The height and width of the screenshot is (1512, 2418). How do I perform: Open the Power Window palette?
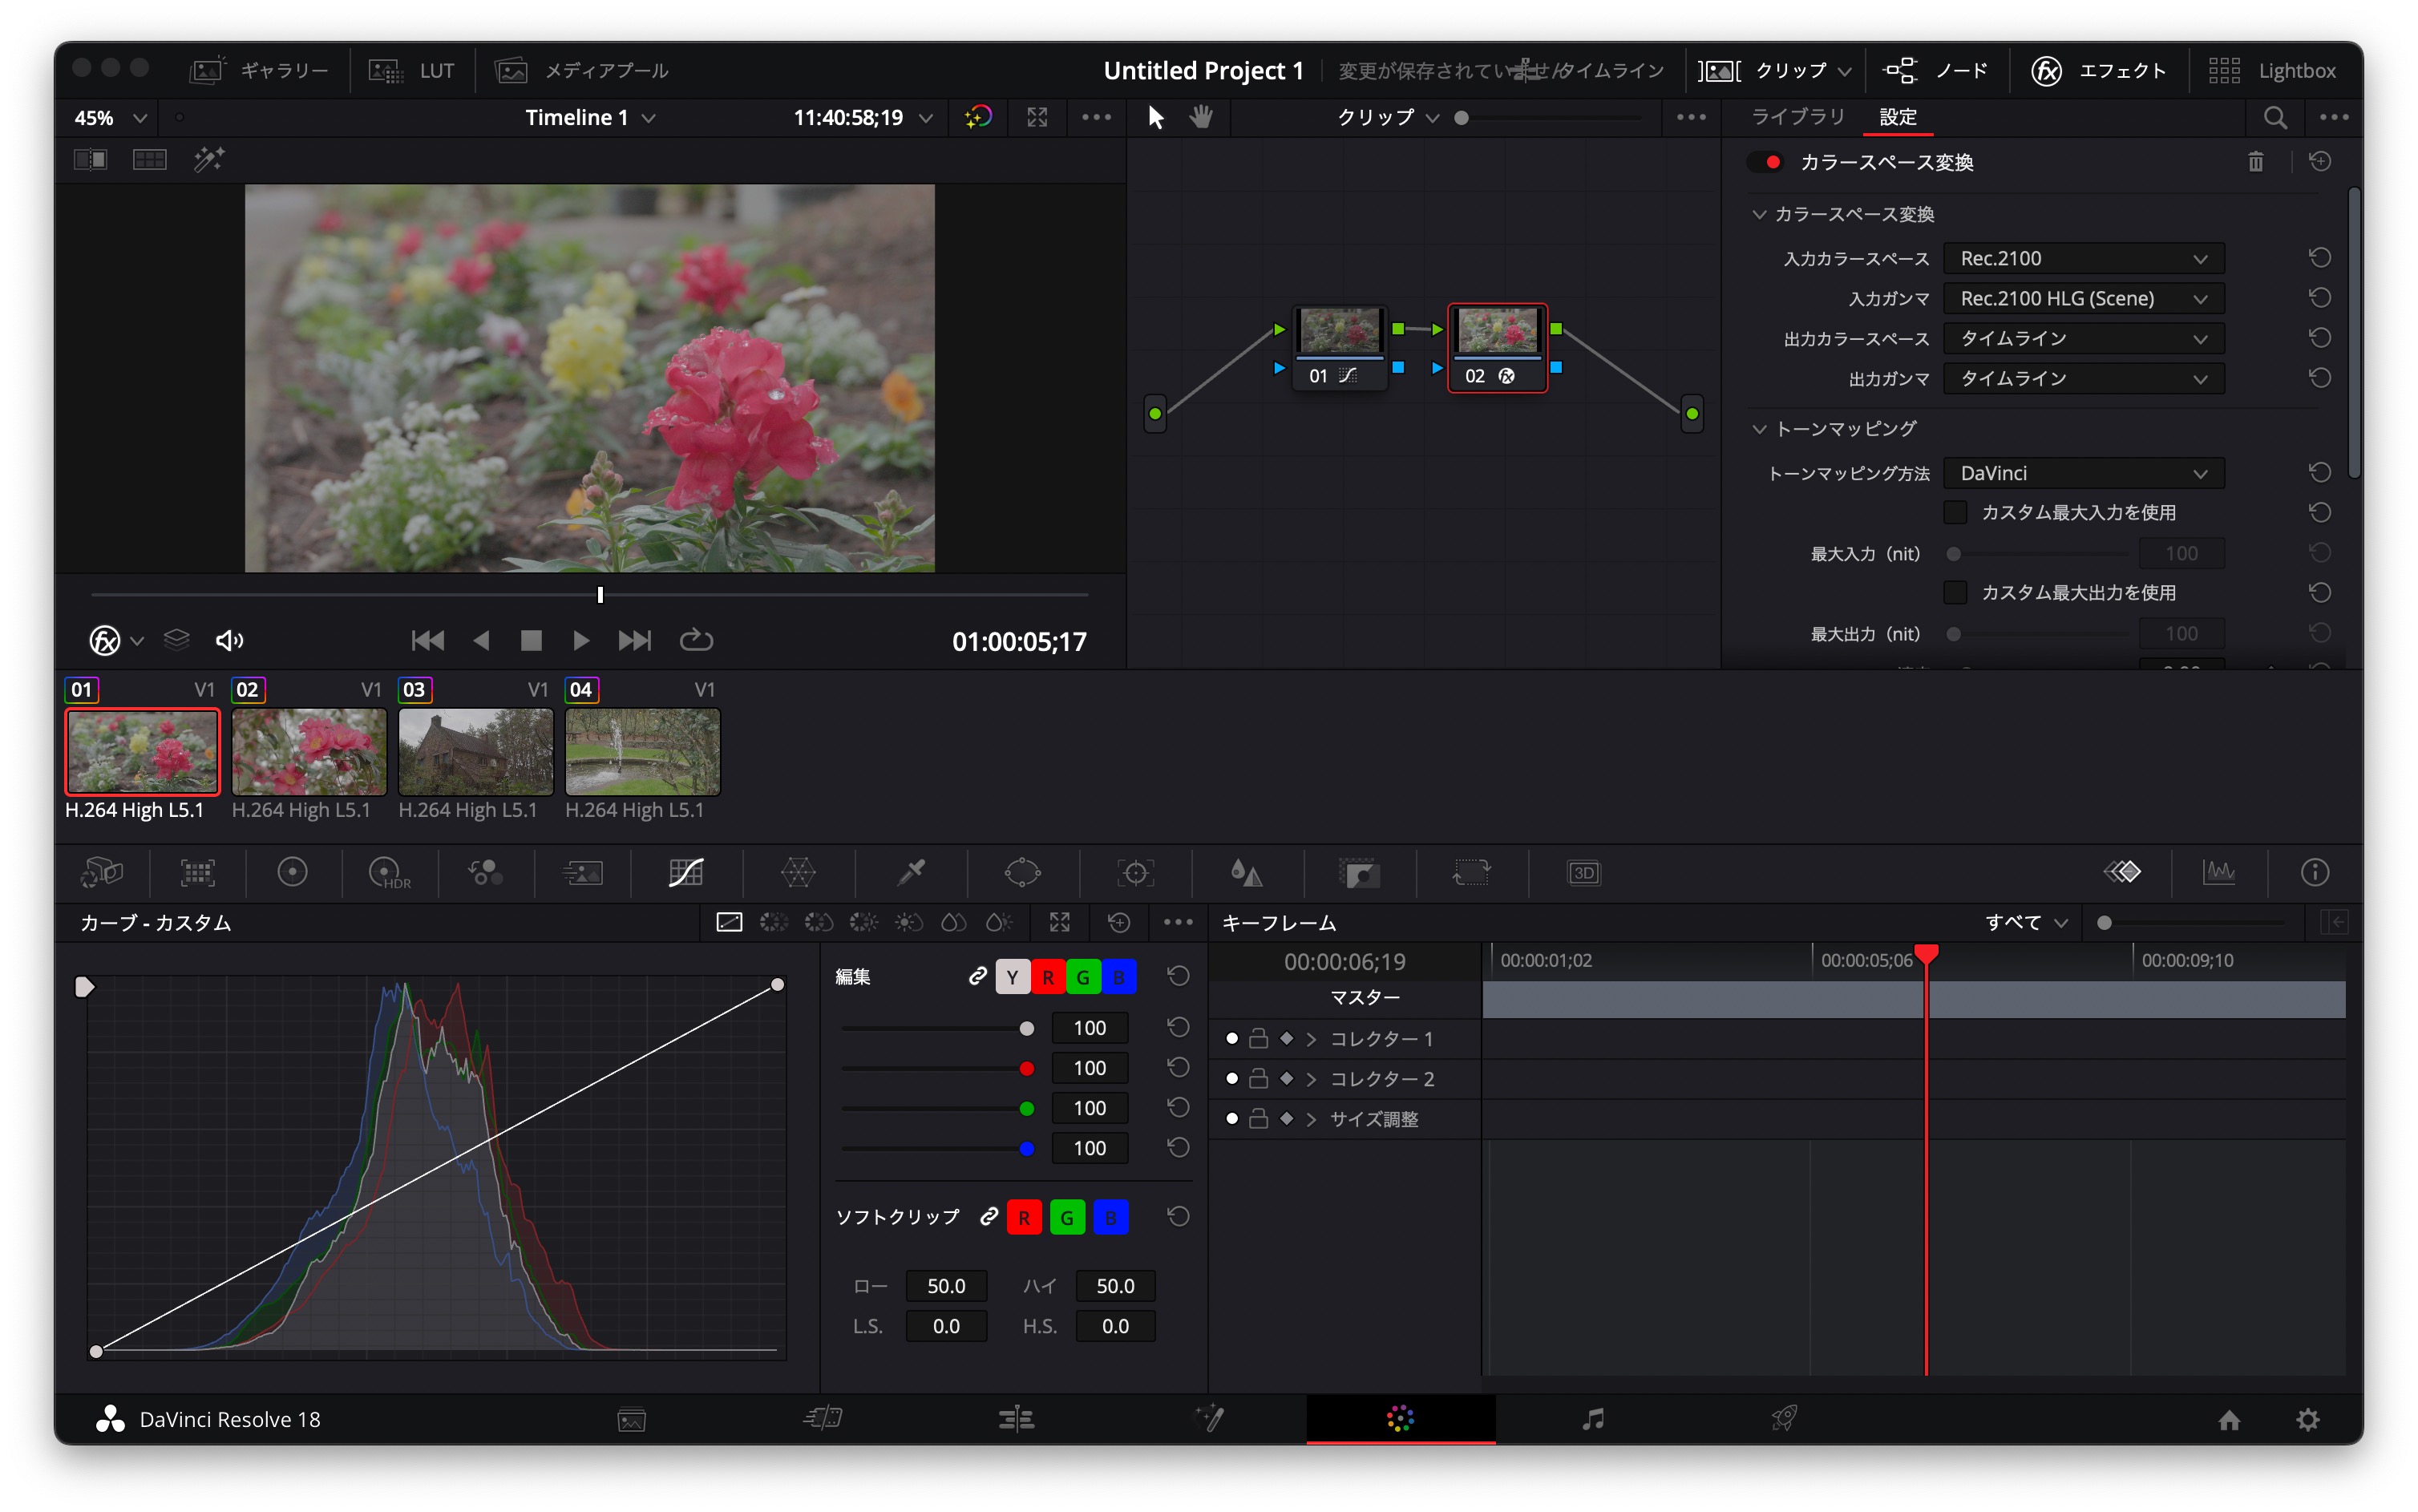tap(1022, 872)
